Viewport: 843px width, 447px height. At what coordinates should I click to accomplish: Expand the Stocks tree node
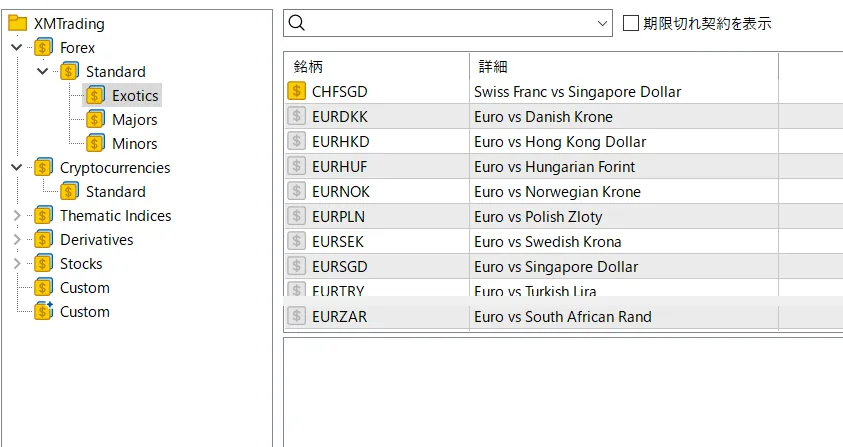(17, 264)
